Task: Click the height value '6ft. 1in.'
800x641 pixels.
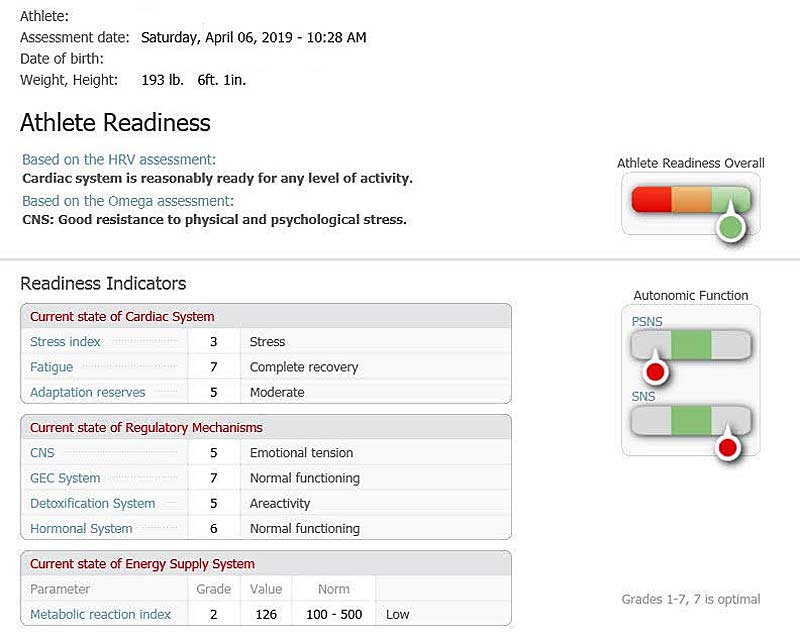Action: tap(221, 80)
